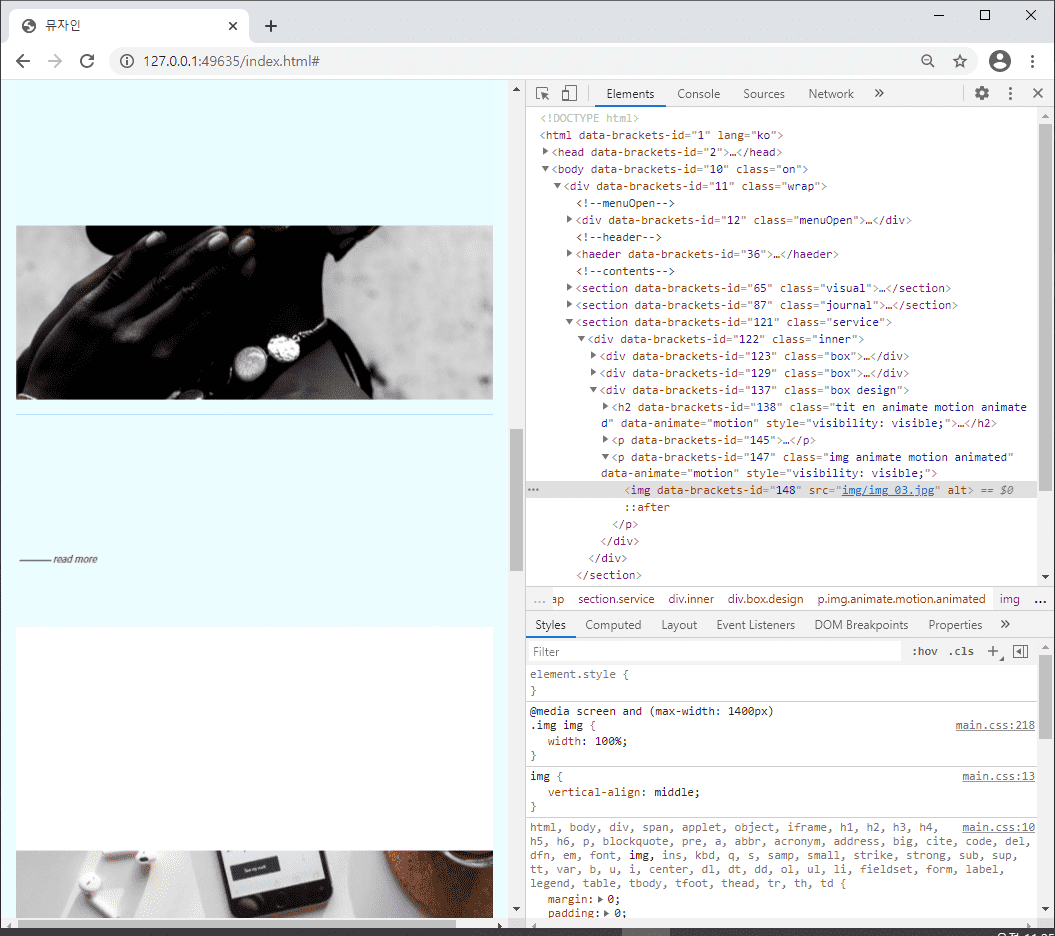This screenshot has width=1055, height=936.
Task: Collapse the div.inner node
Action: click(x=581, y=338)
